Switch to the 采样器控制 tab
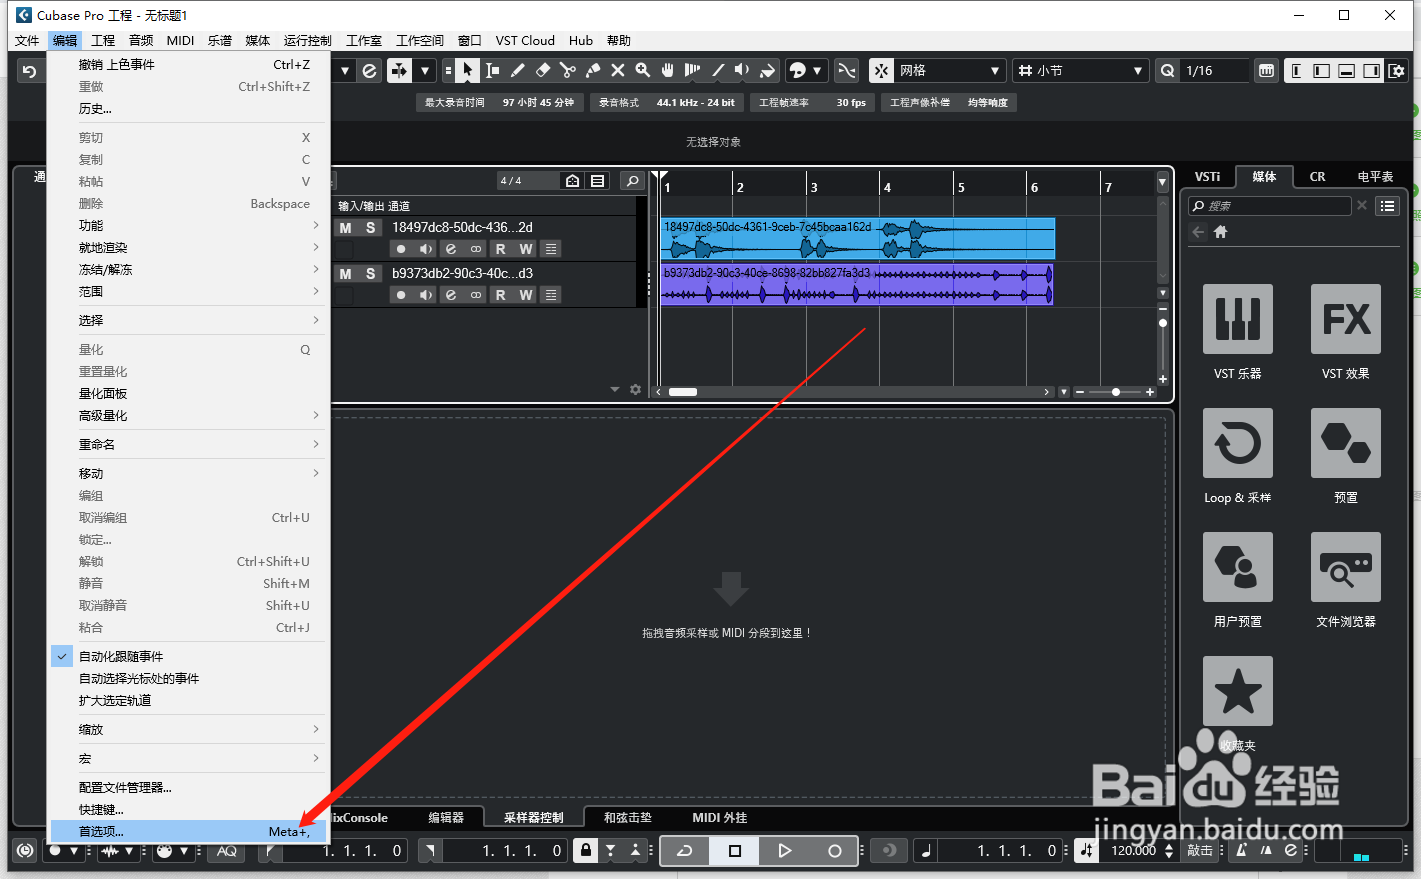The height and width of the screenshot is (879, 1421). [534, 818]
